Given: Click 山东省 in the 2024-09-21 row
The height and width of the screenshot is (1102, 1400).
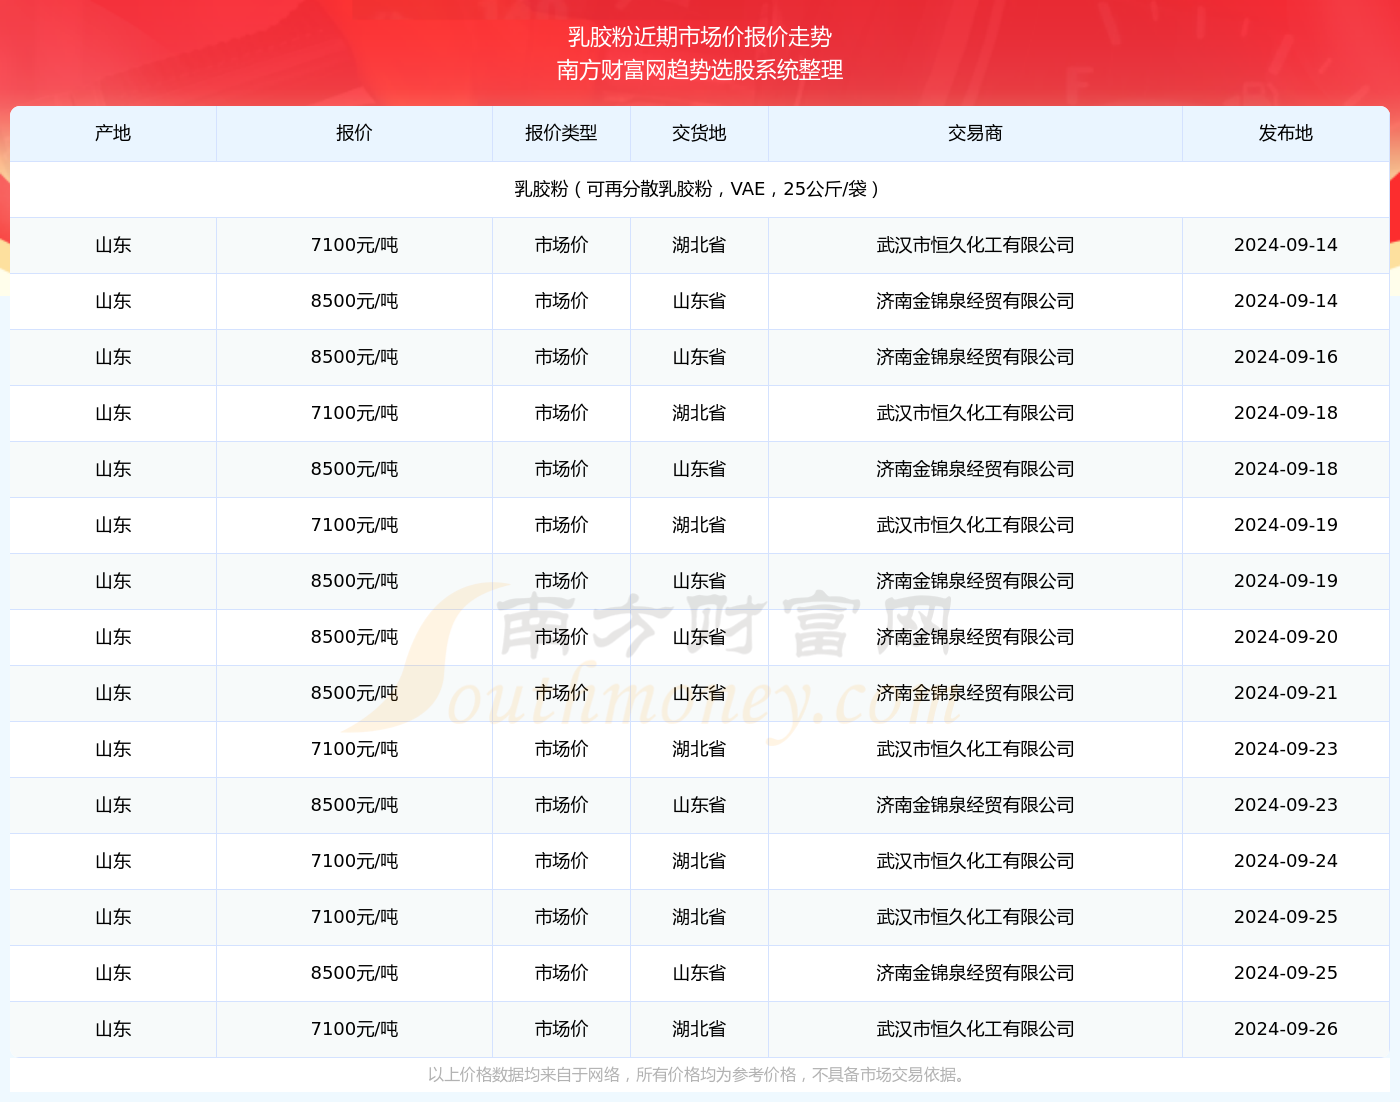Looking at the screenshot, I should click(x=699, y=693).
